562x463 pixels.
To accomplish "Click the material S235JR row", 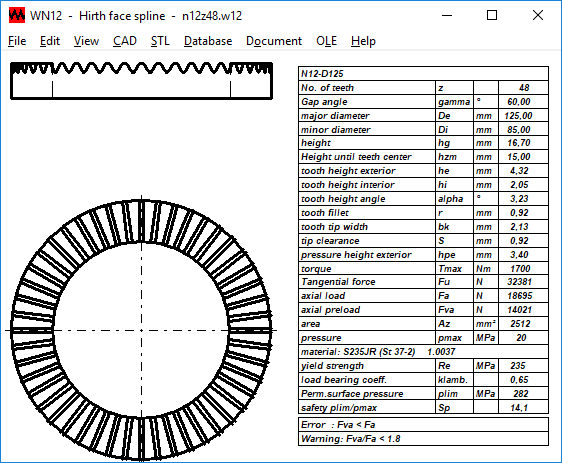I will coord(423,352).
